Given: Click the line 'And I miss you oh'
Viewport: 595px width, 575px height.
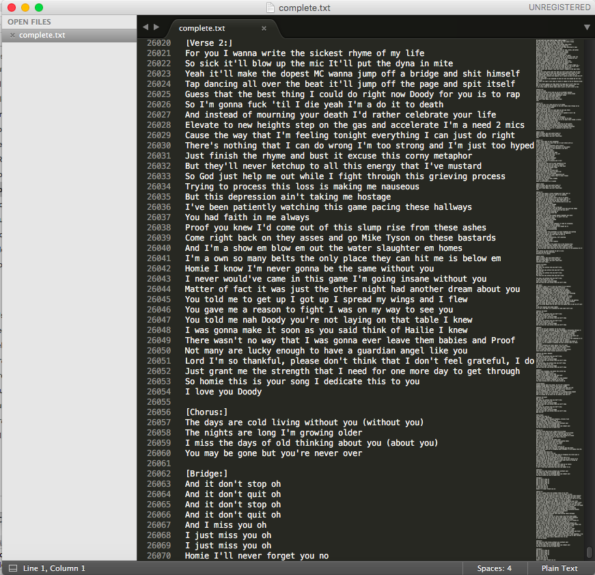Looking at the screenshot, I should [226, 525].
